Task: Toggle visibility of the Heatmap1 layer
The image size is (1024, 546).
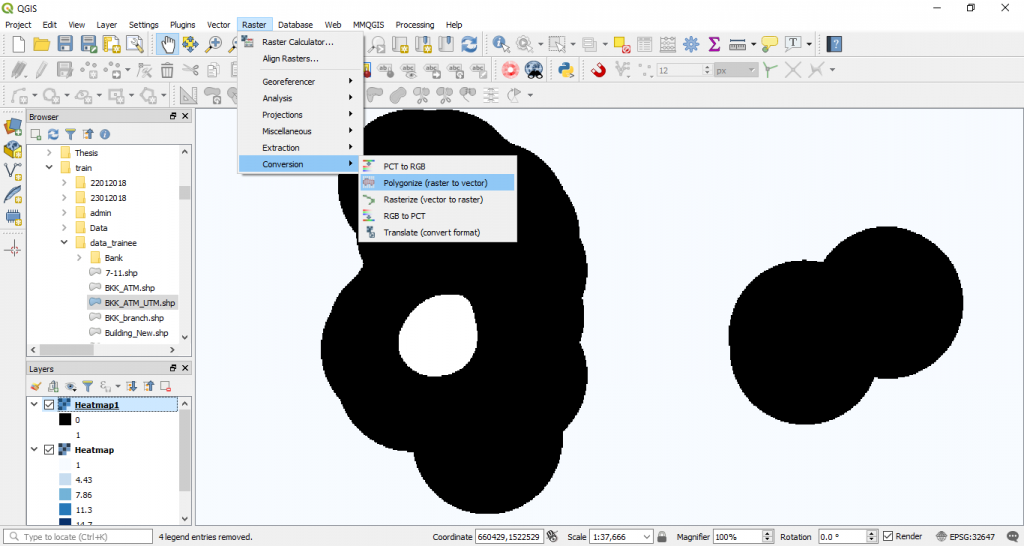Action: click(49, 405)
